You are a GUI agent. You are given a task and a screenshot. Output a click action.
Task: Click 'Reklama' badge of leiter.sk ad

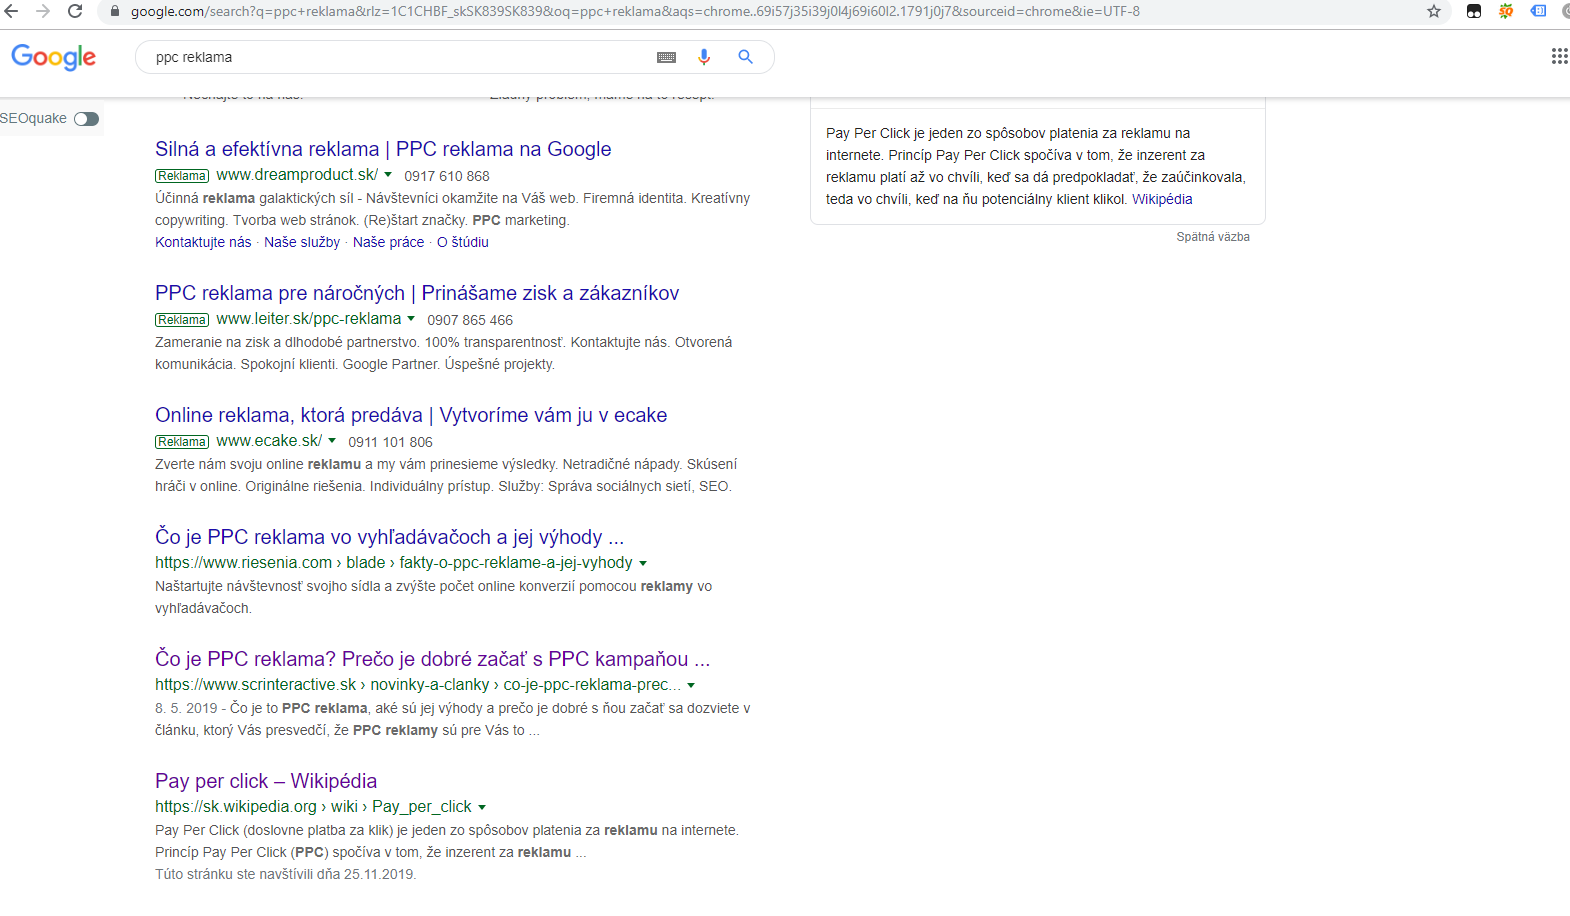tap(182, 320)
